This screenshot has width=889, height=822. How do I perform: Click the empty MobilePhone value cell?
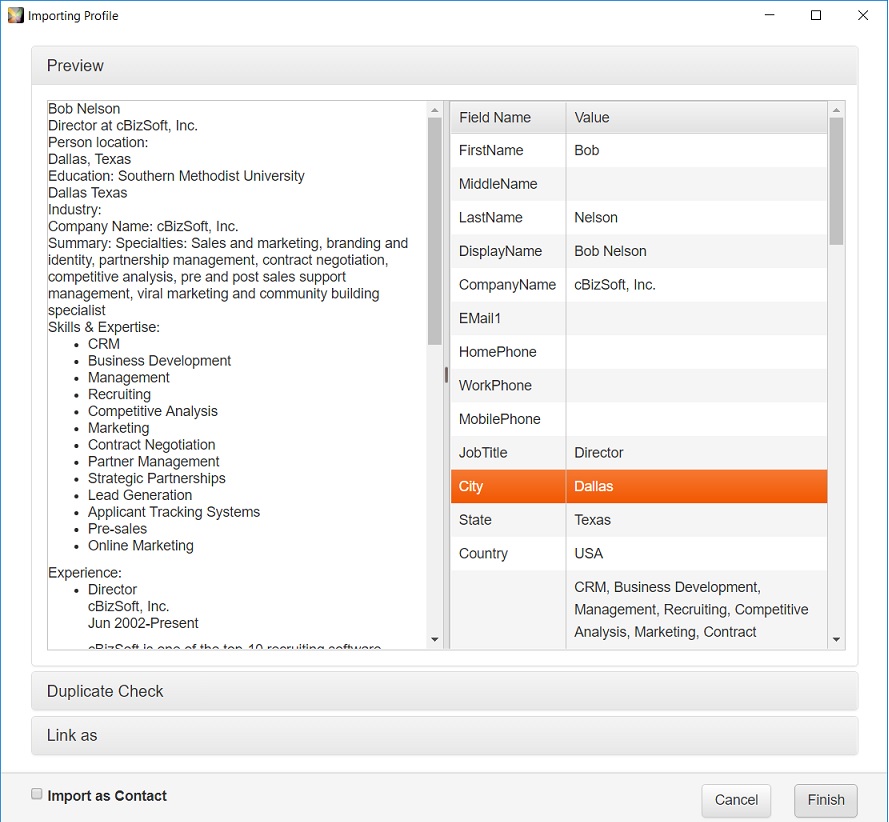click(697, 419)
